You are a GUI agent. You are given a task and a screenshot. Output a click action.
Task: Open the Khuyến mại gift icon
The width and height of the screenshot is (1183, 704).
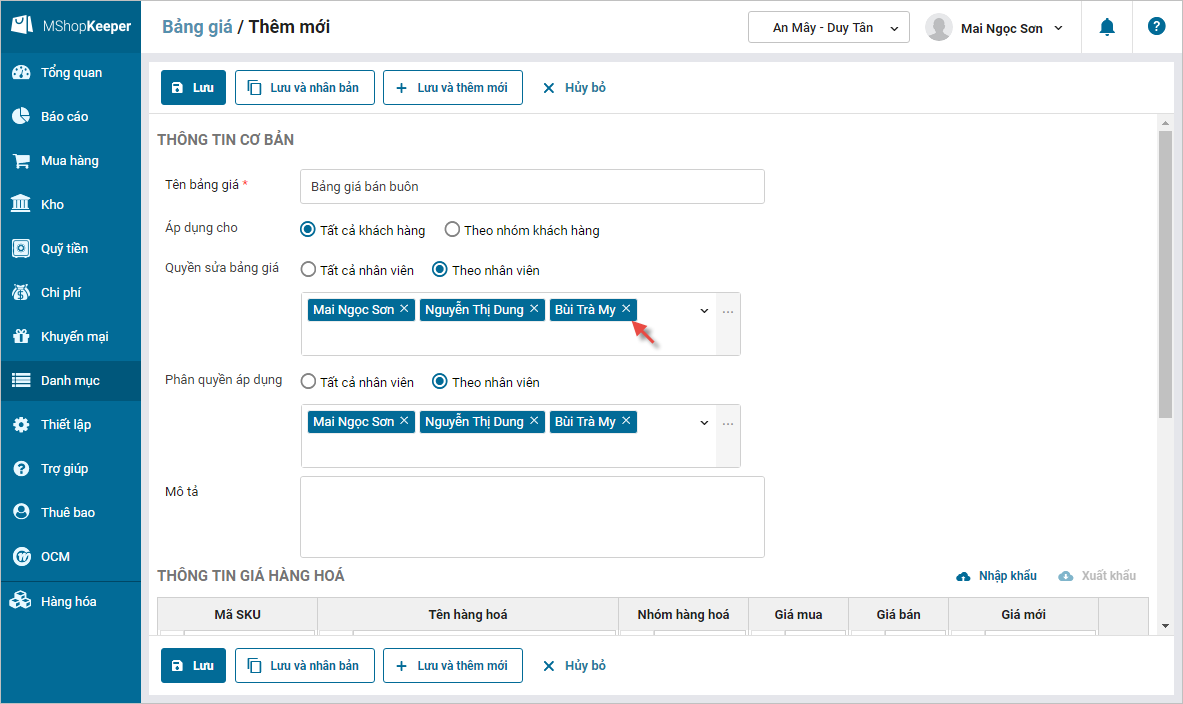(x=20, y=336)
